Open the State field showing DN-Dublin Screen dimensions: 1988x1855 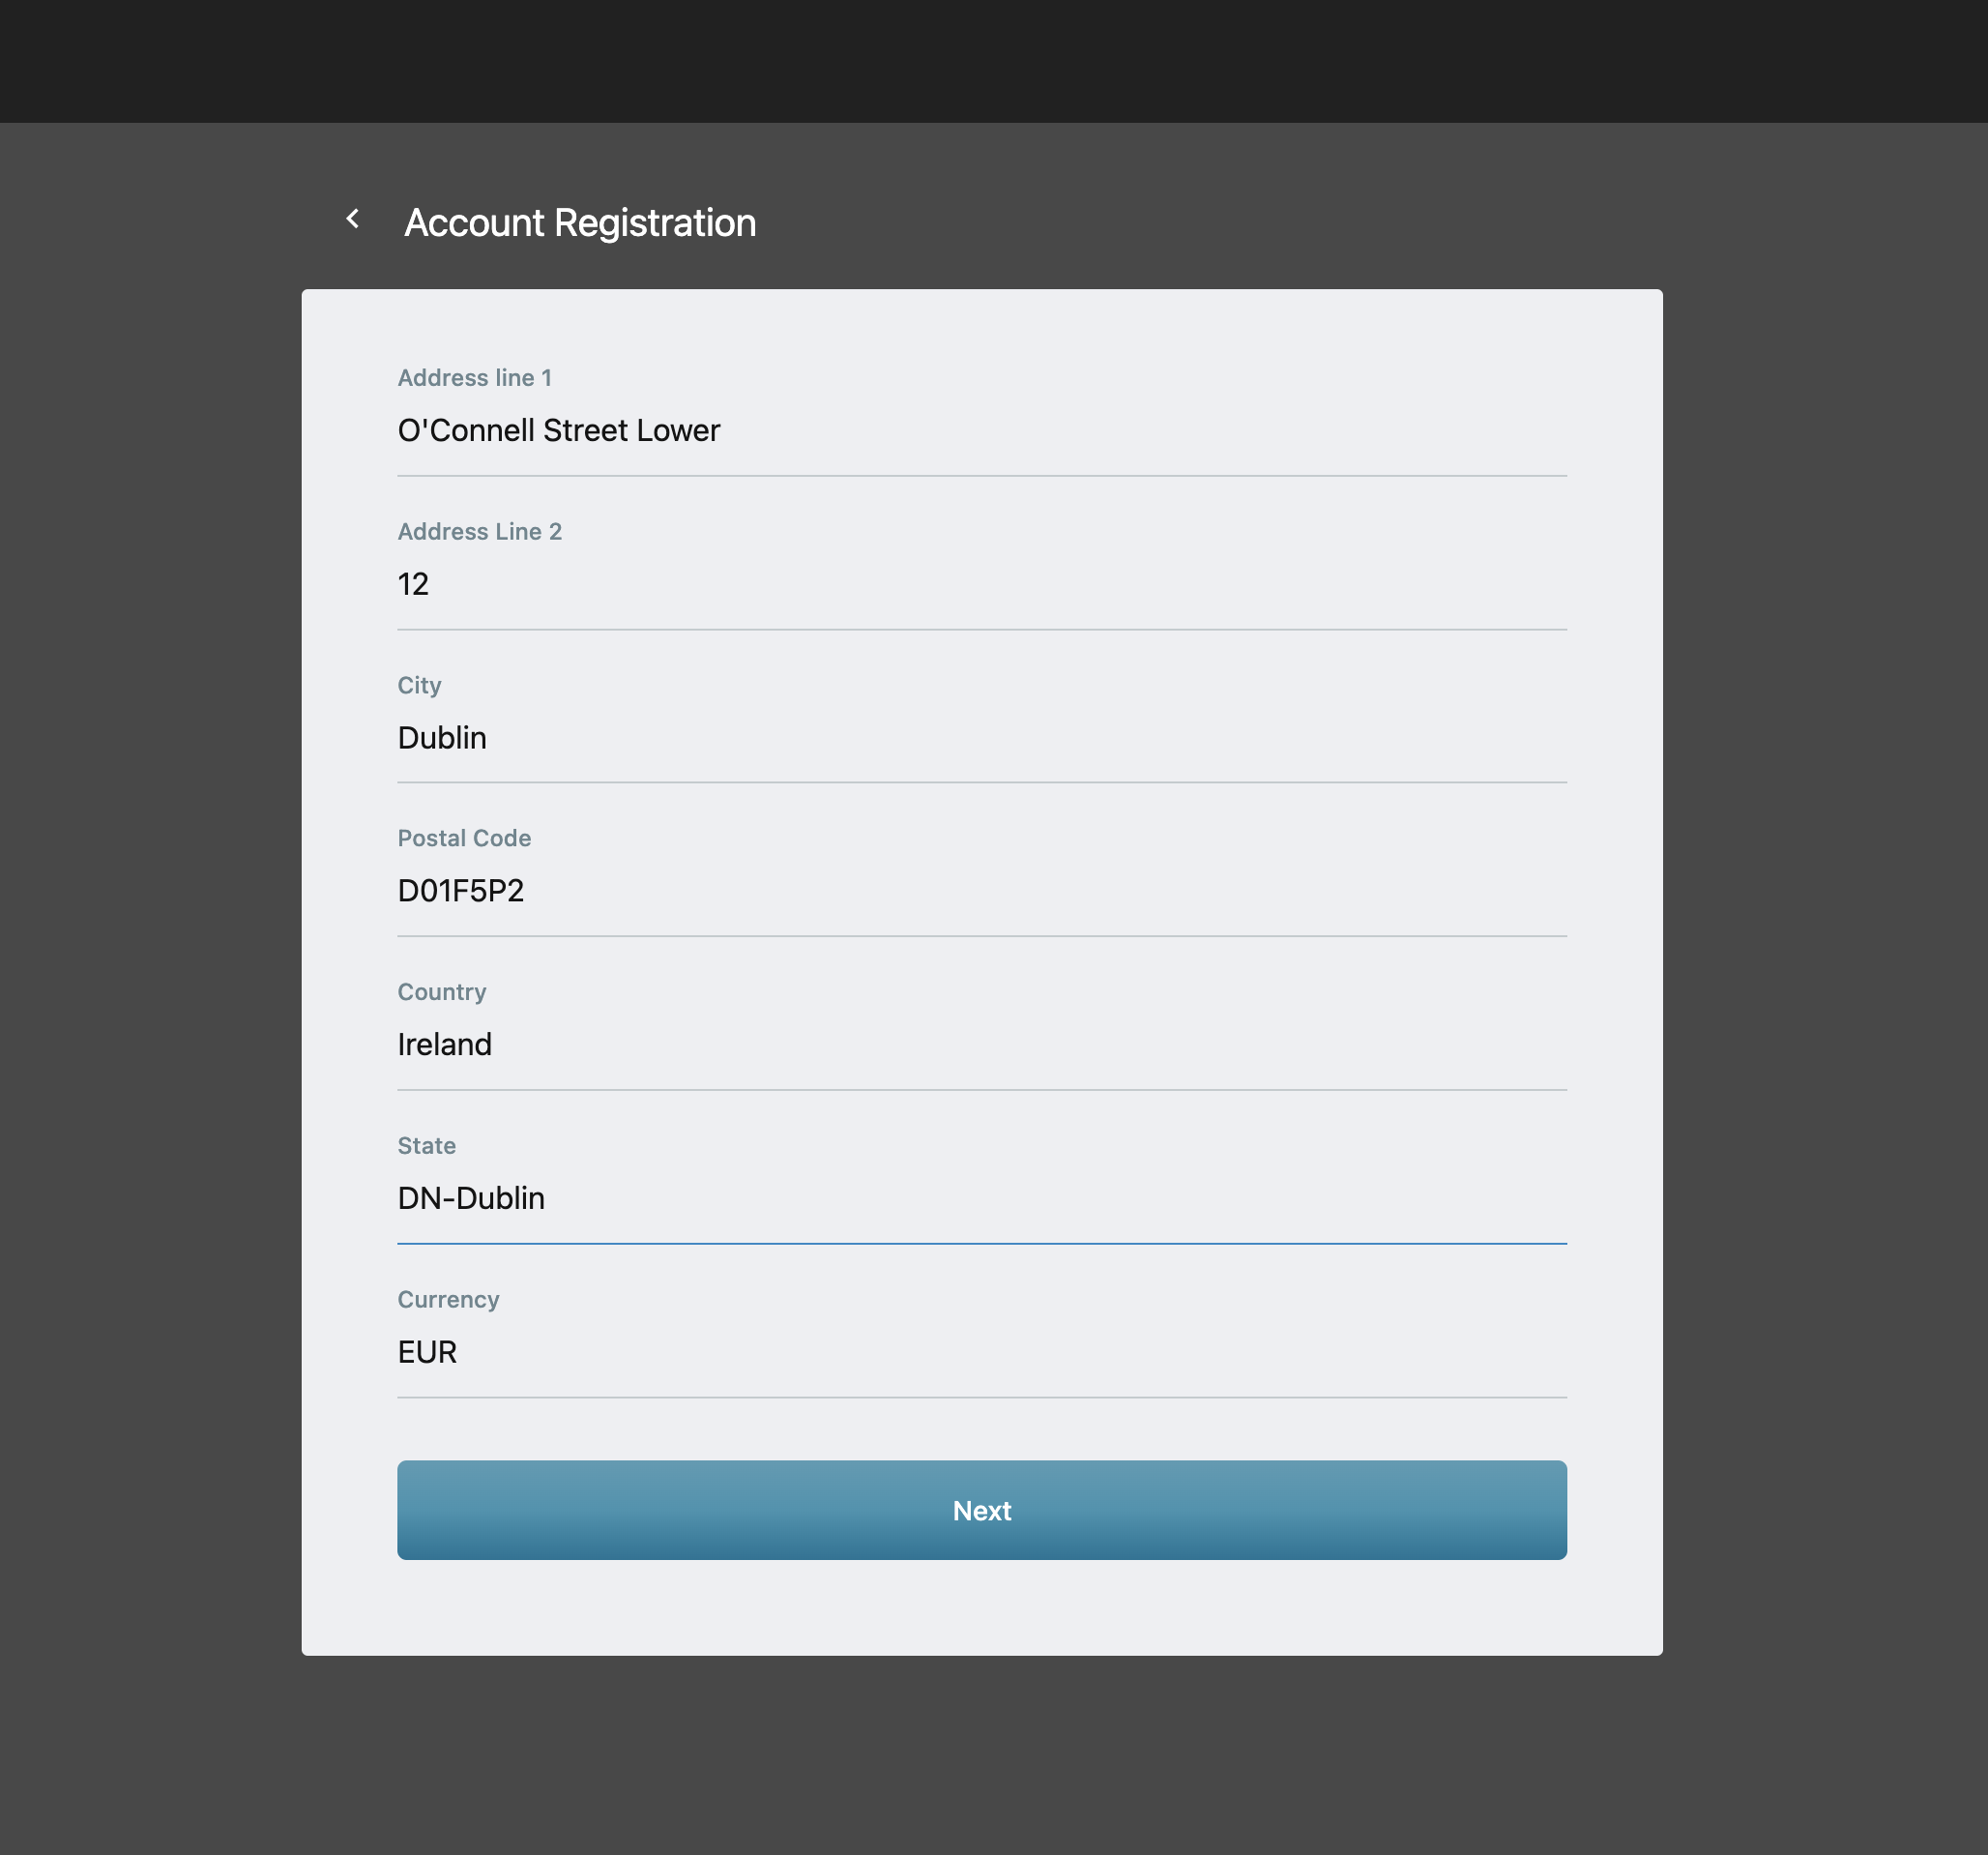click(x=981, y=1198)
